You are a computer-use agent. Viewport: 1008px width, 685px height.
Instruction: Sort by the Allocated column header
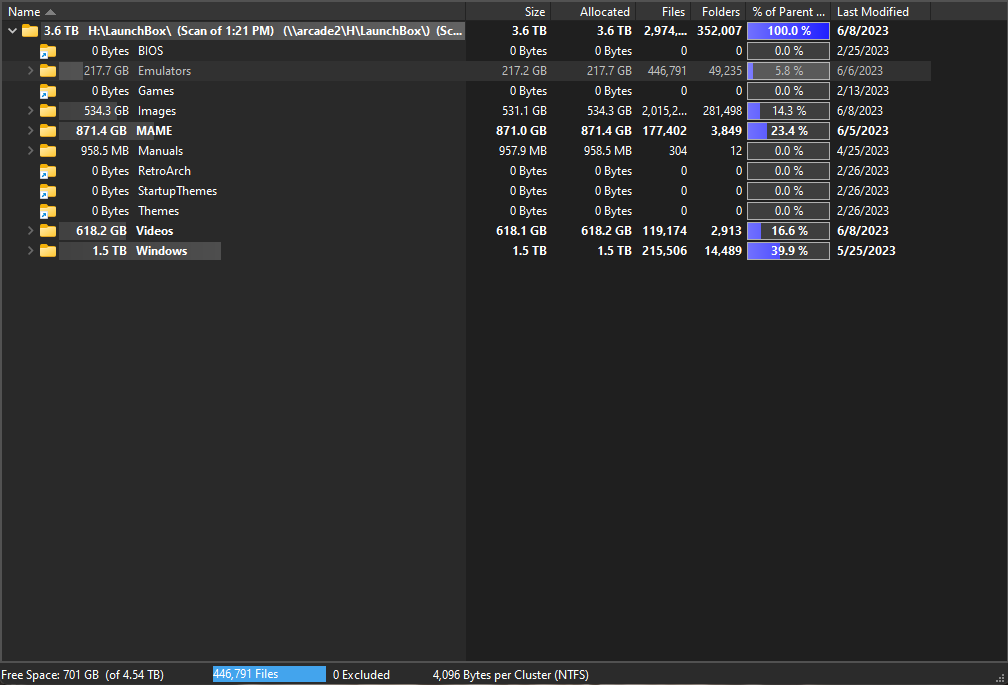(x=593, y=12)
